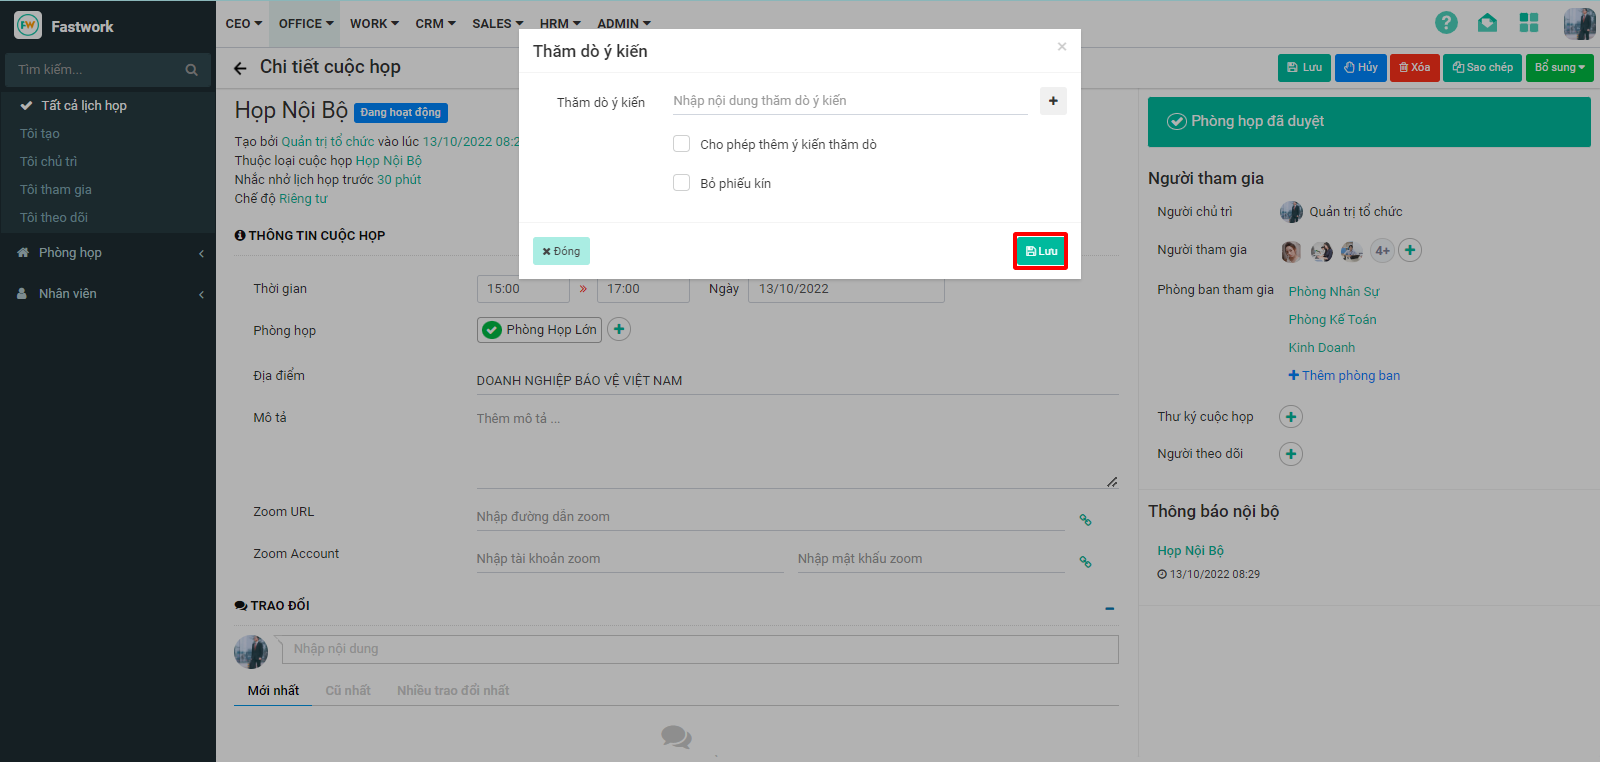1600x762 pixels.
Task: Type in the poll content input field
Action: [x=849, y=101]
